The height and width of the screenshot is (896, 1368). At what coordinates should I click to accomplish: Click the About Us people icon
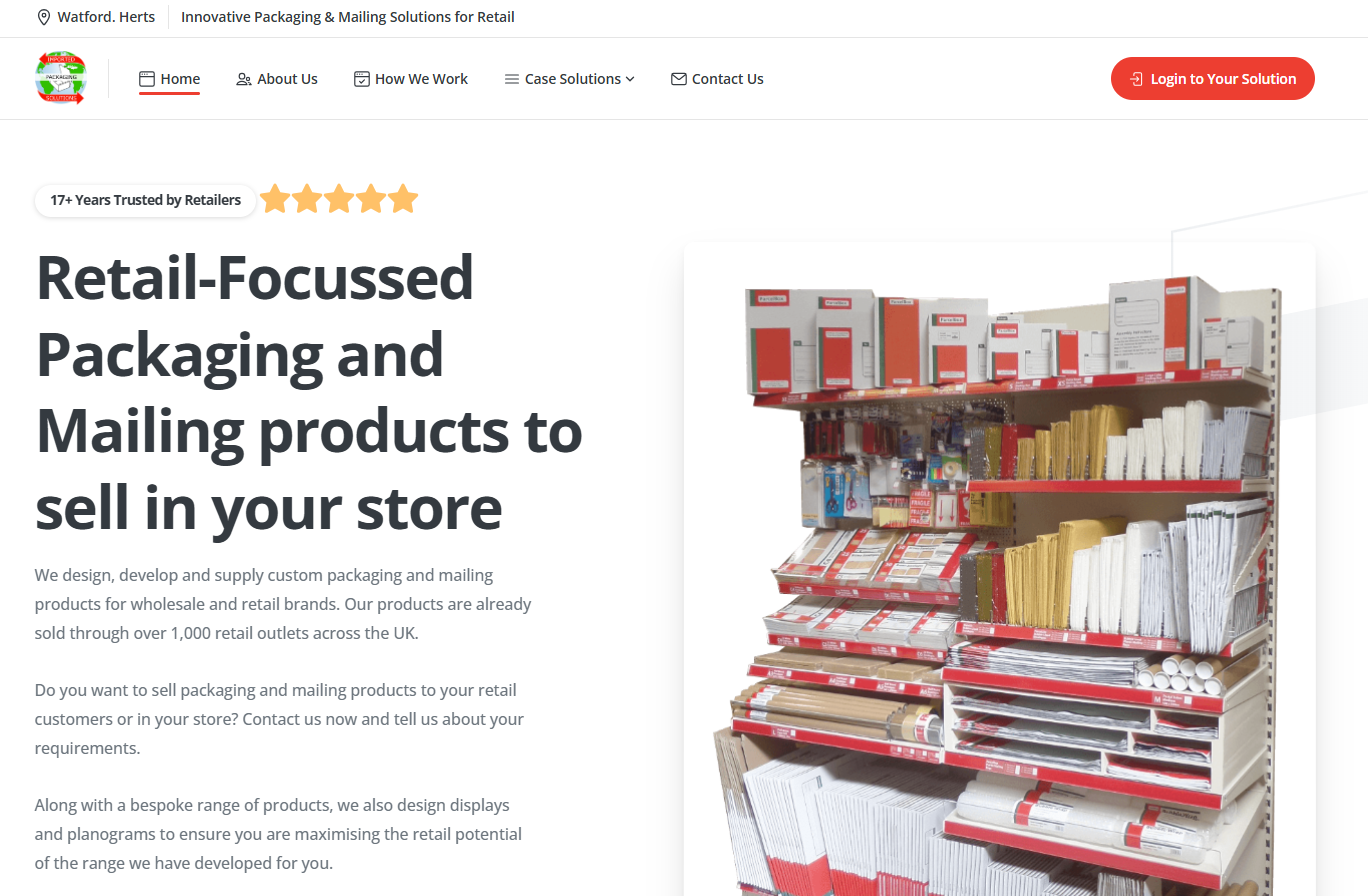coord(244,79)
